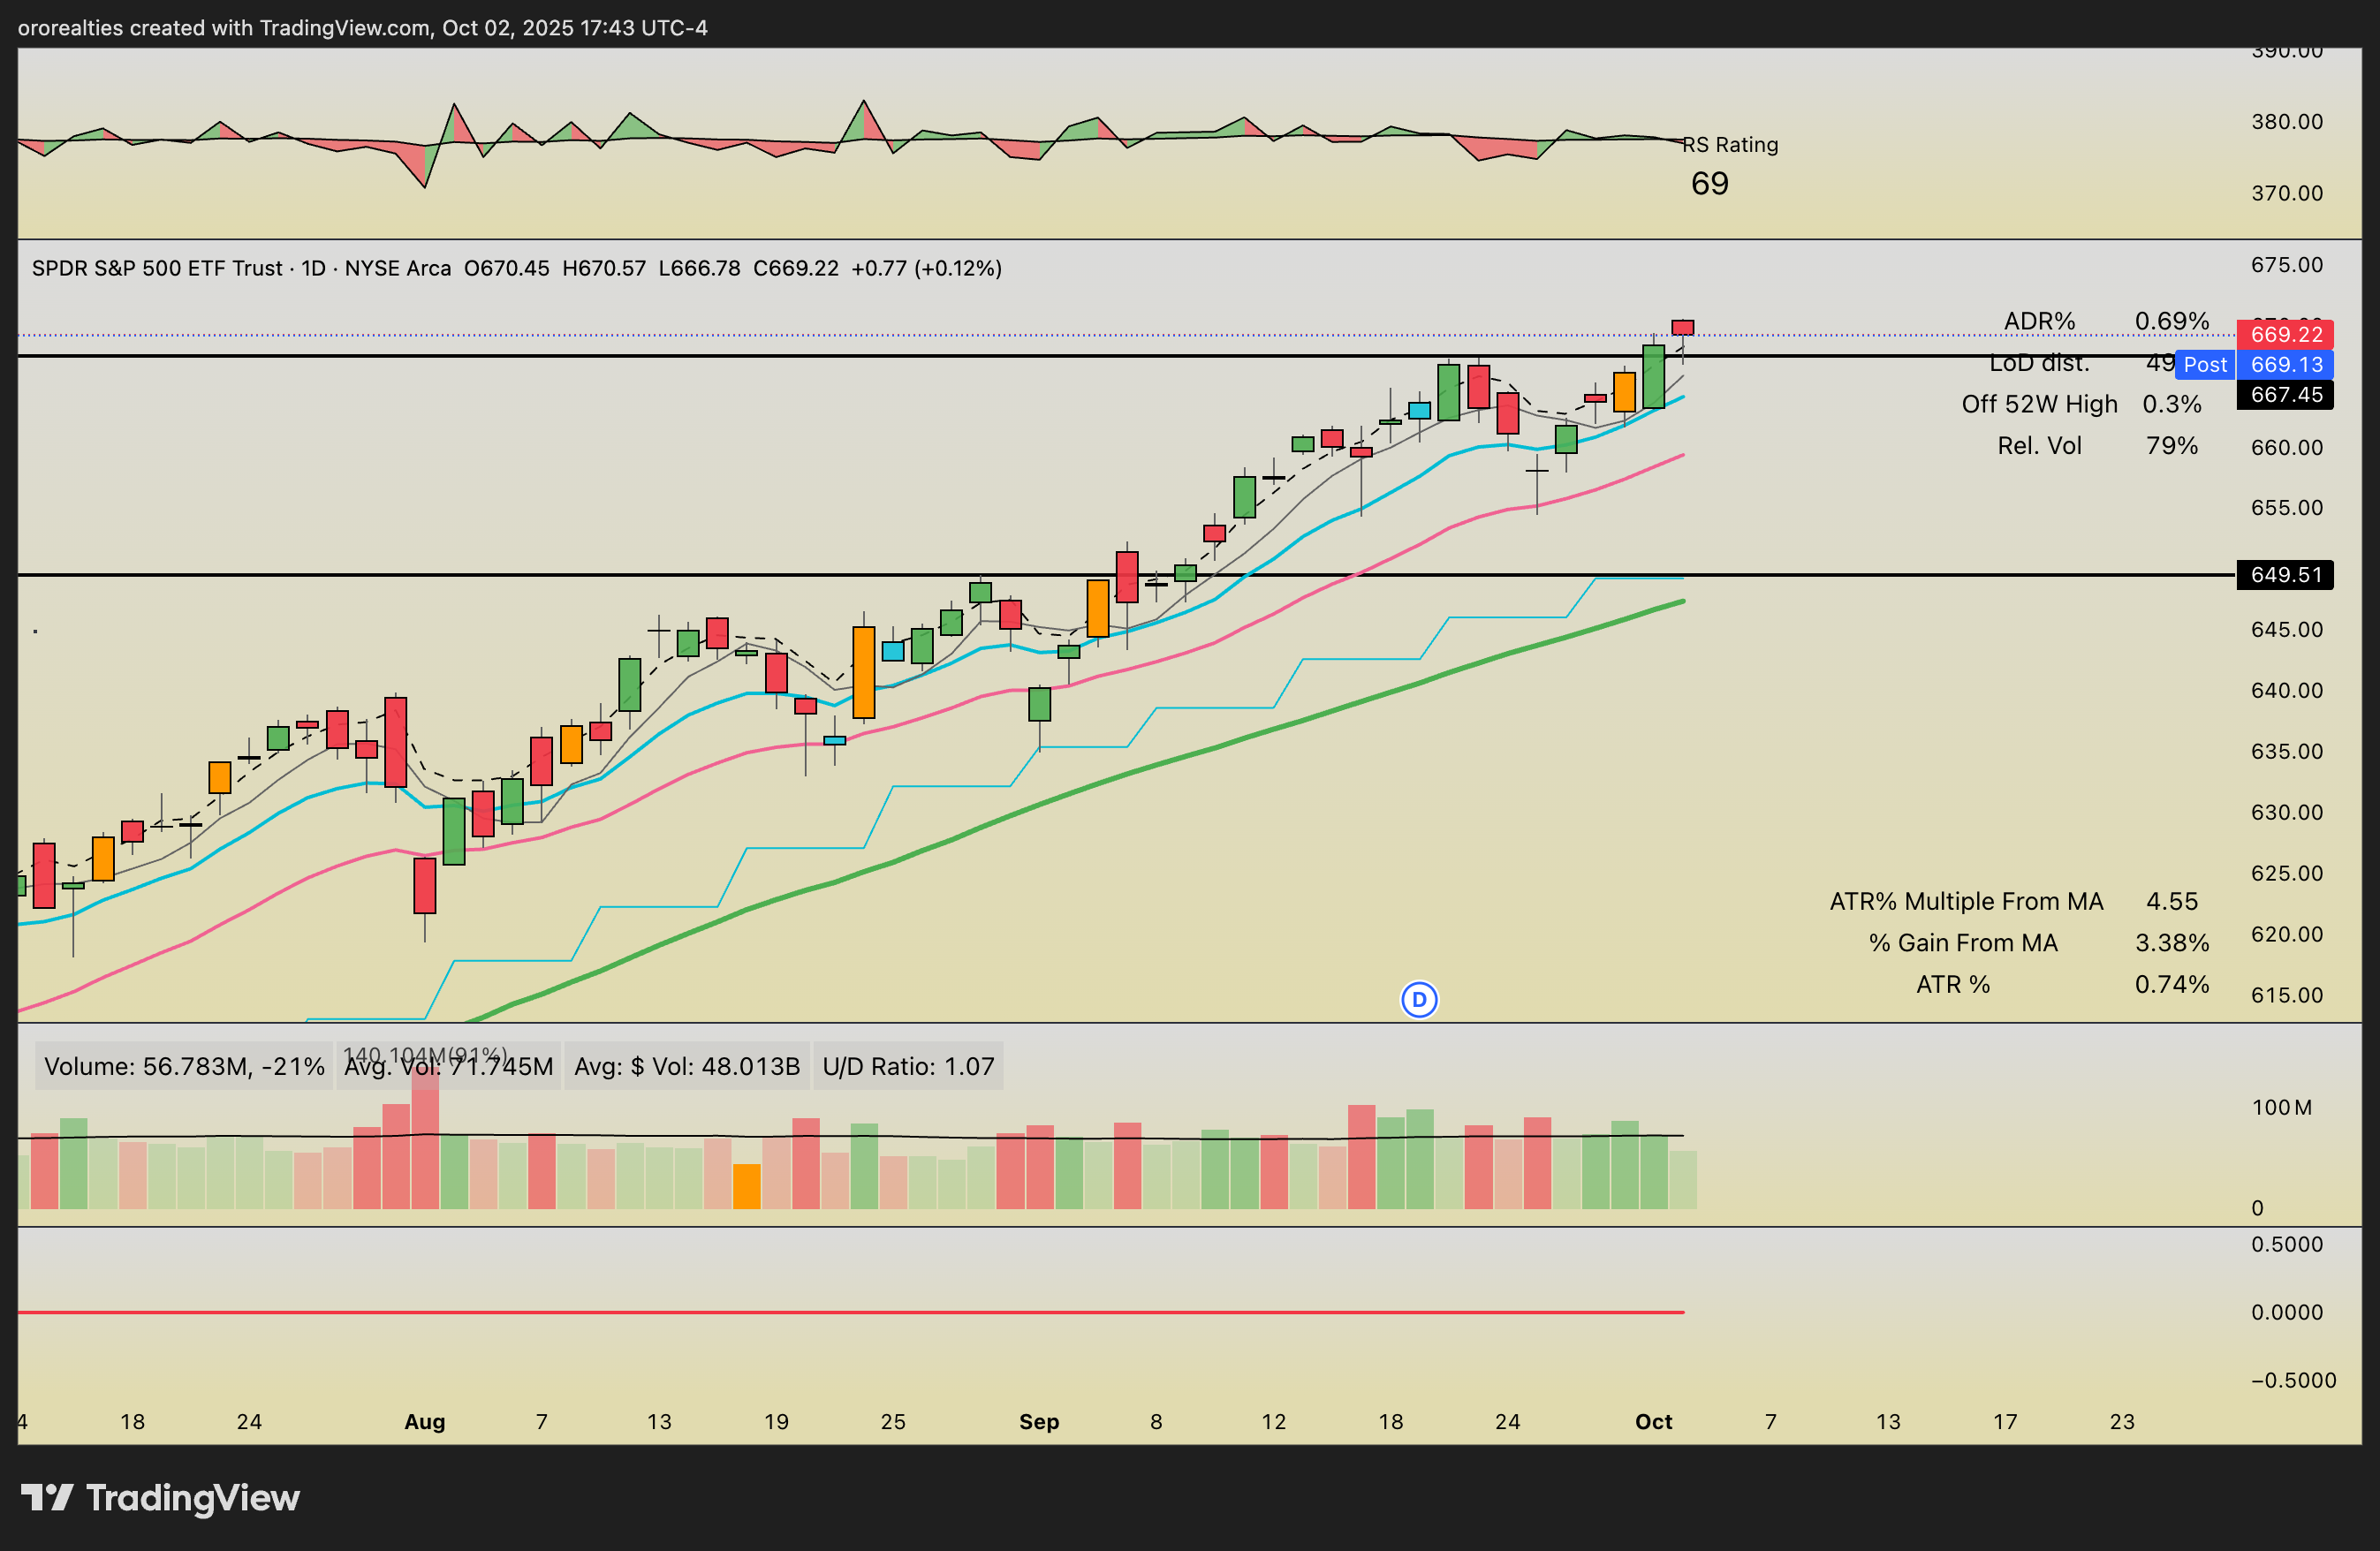Screen dimensions: 2380x1551
Task: Click the orange volume bar
Action: pyautogui.click(x=746, y=1186)
